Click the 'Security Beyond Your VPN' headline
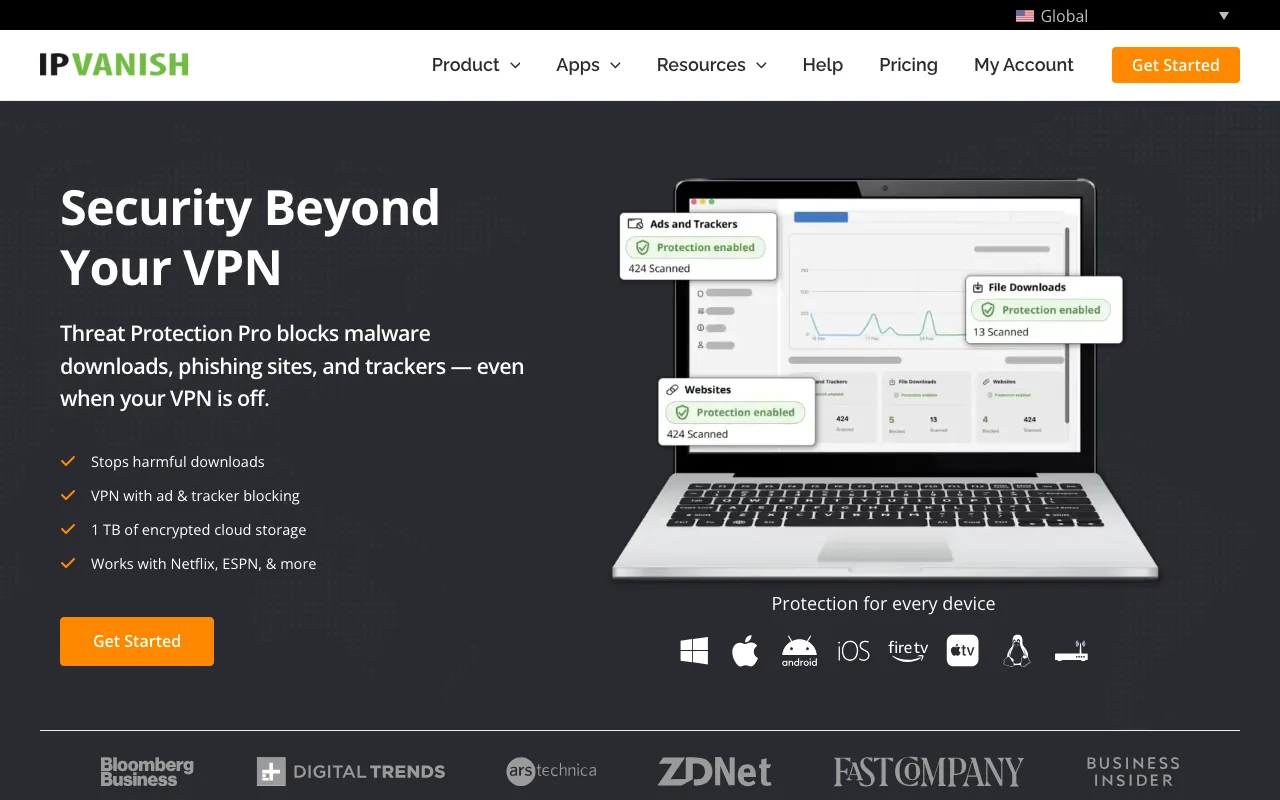Screen dimensions: 1280x800 (250, 238)
